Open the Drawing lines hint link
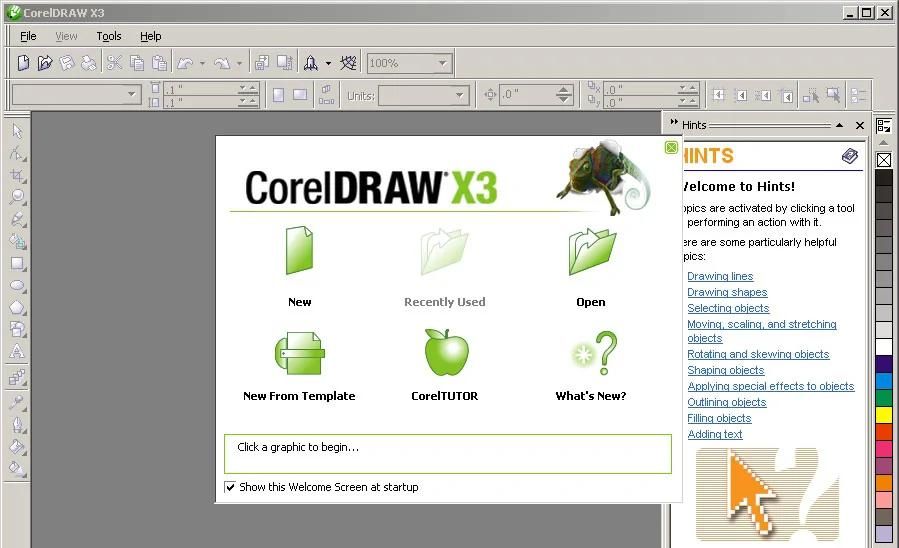The height and width of the screenshot is (548, 899). [x=720, y=276]
